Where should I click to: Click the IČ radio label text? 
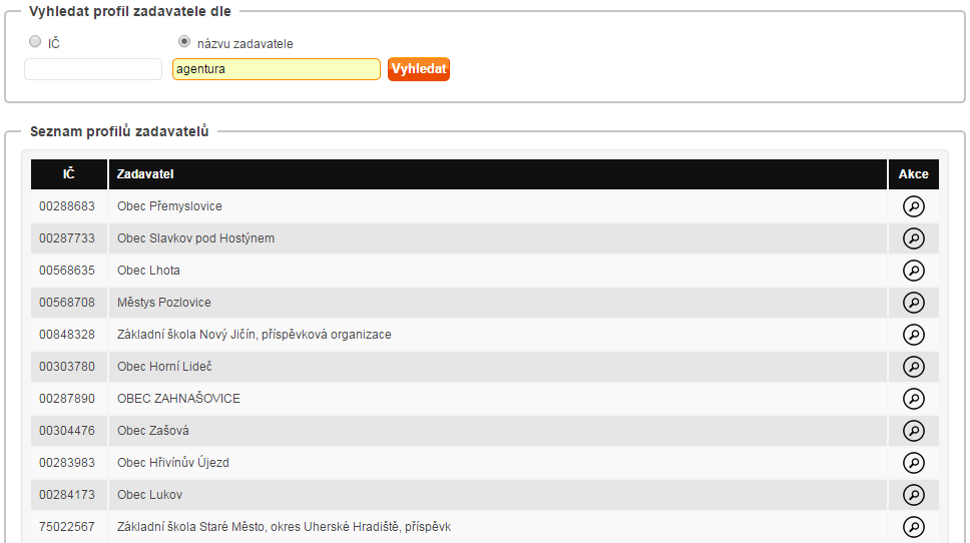pos(54,43)
